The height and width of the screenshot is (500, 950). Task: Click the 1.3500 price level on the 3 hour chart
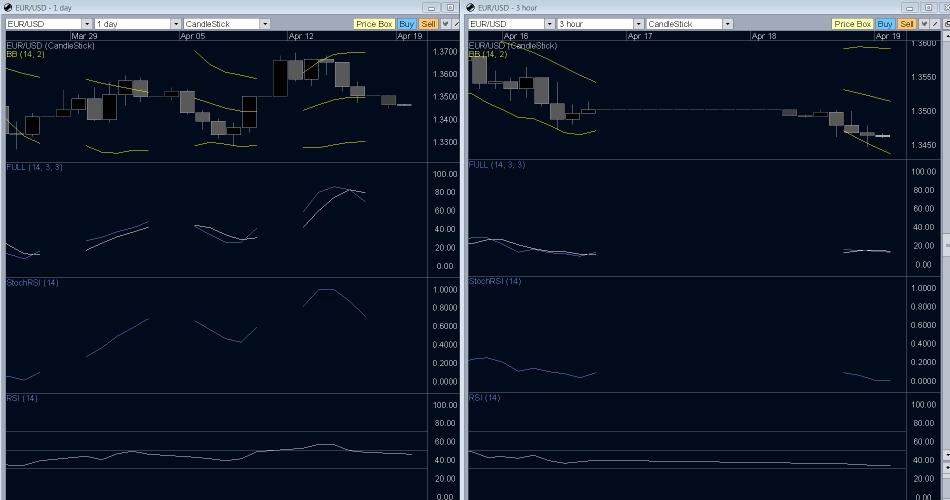click(924, 111)
